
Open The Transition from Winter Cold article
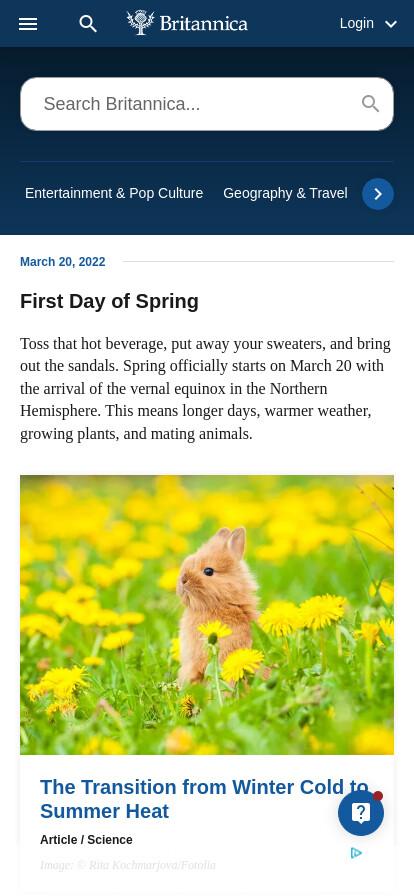click(x=204, y=799)
